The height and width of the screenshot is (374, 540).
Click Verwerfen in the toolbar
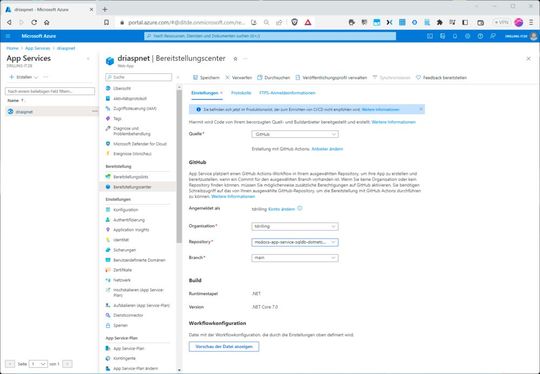(239, 77)
